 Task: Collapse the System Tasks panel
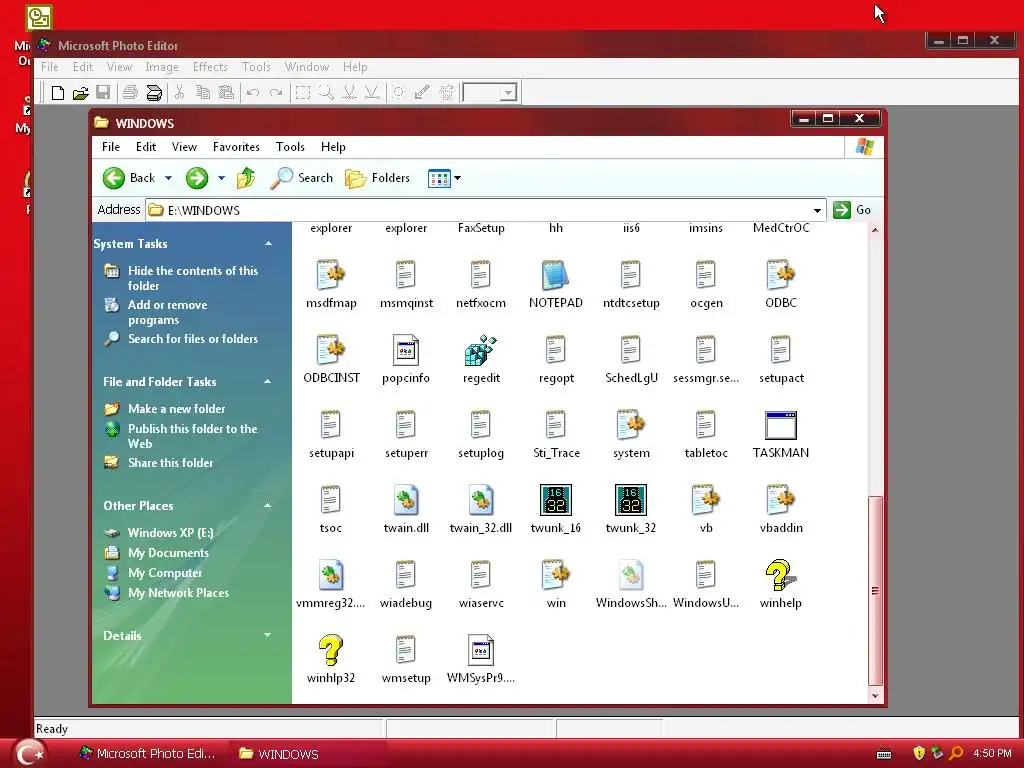[268, 244]
